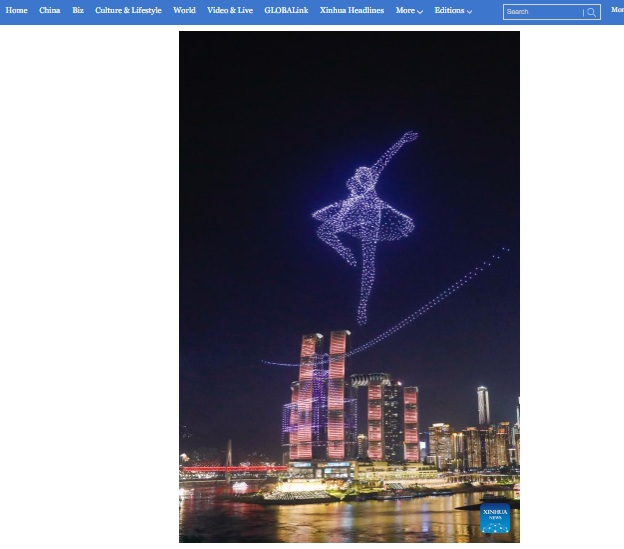624x549 pixels.
Task: Select the Biz menu item
Action: [x=78, y=11]
